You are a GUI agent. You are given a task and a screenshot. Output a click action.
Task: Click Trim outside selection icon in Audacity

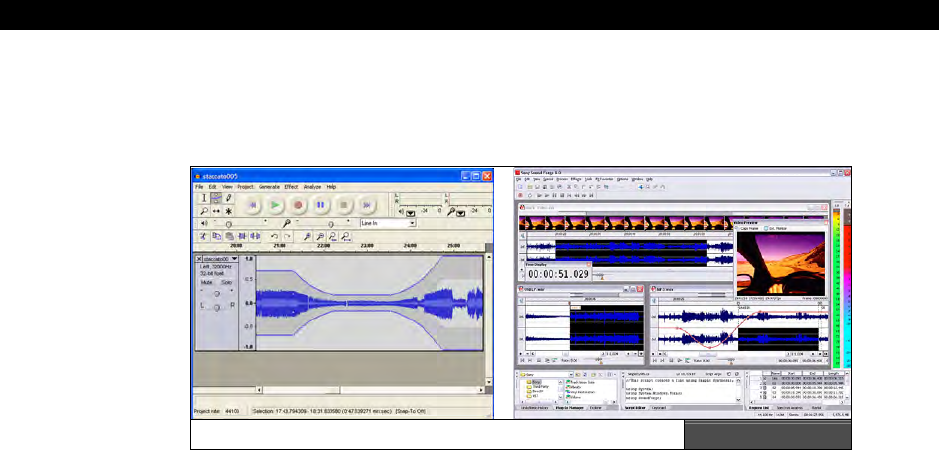pos(242,237)
